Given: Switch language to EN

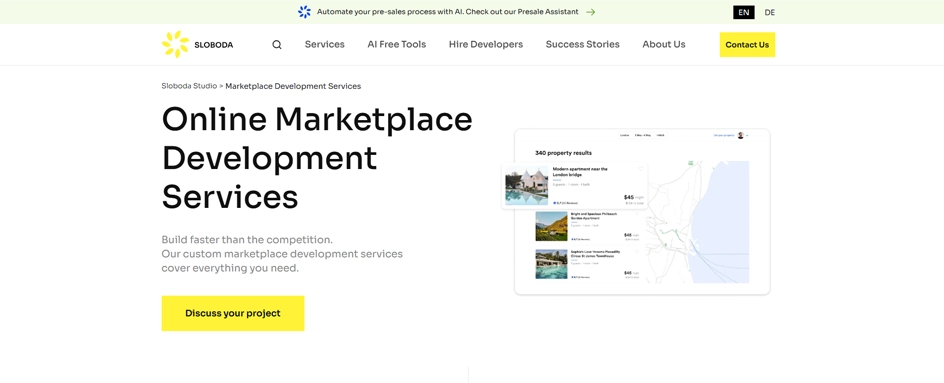Looking at the screenshot, I should pos(744,12).
